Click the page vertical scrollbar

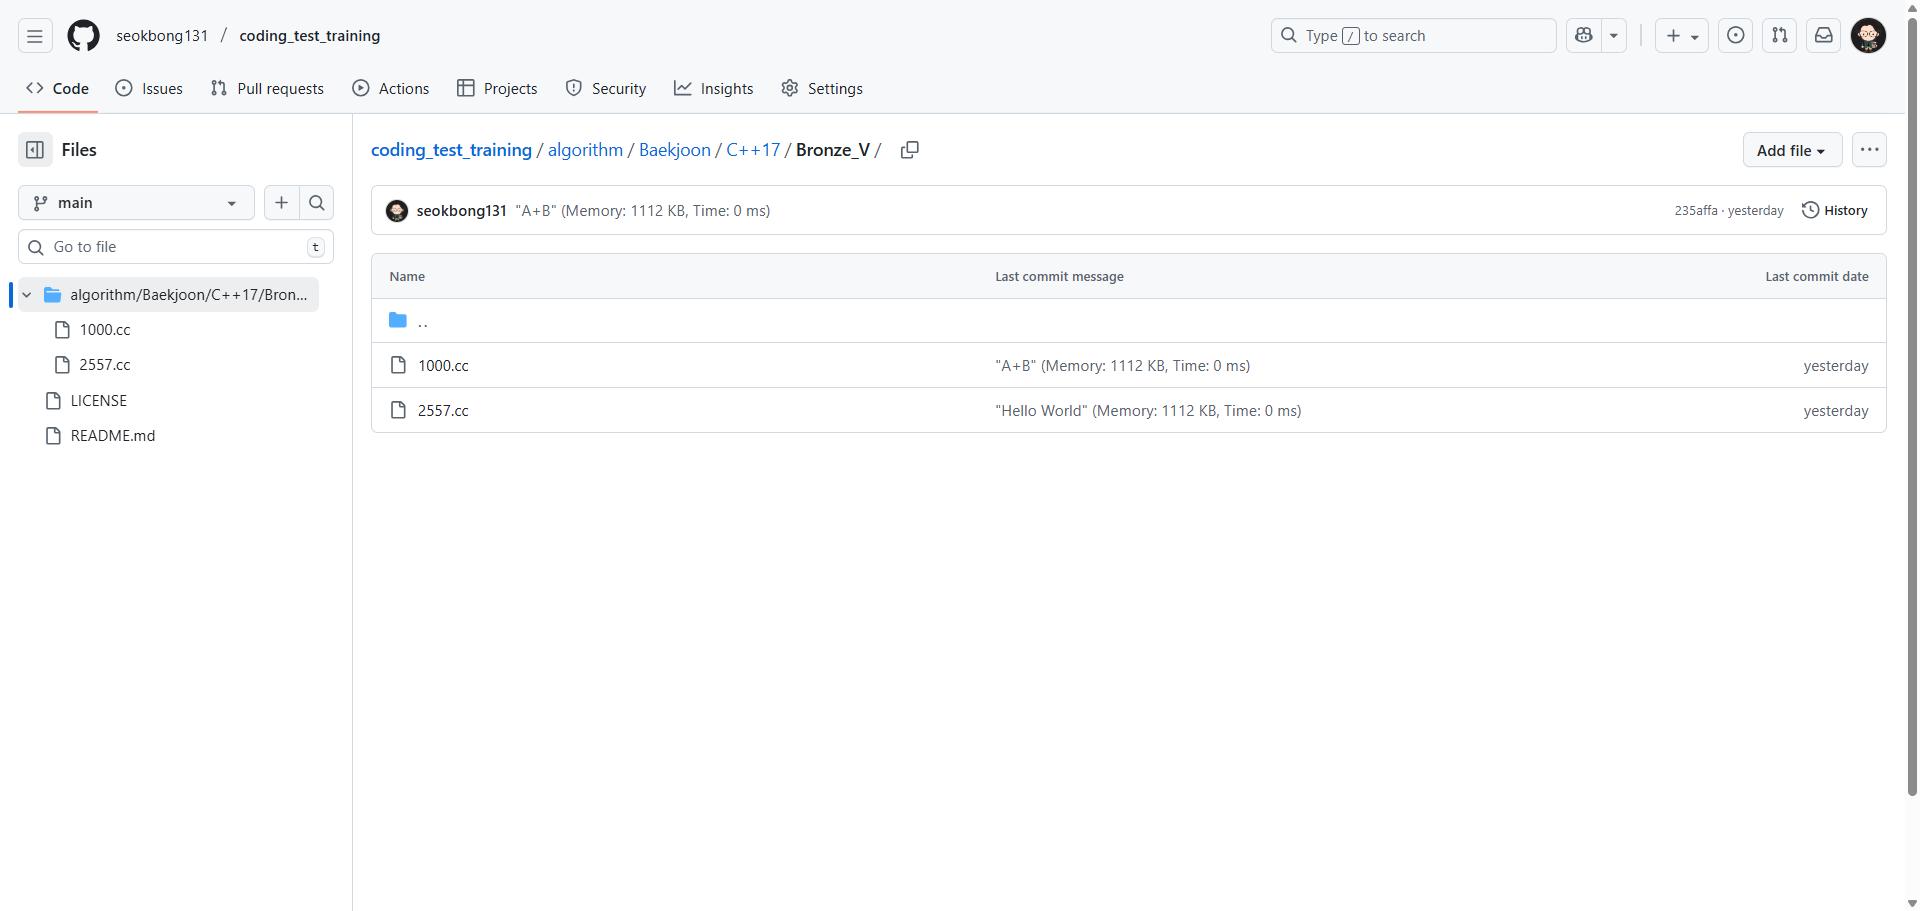[1912, 400]
